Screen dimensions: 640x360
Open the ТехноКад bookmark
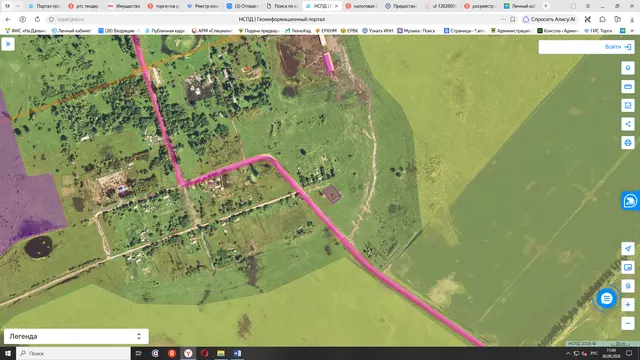pyautogui.click(x=298, y=31)
